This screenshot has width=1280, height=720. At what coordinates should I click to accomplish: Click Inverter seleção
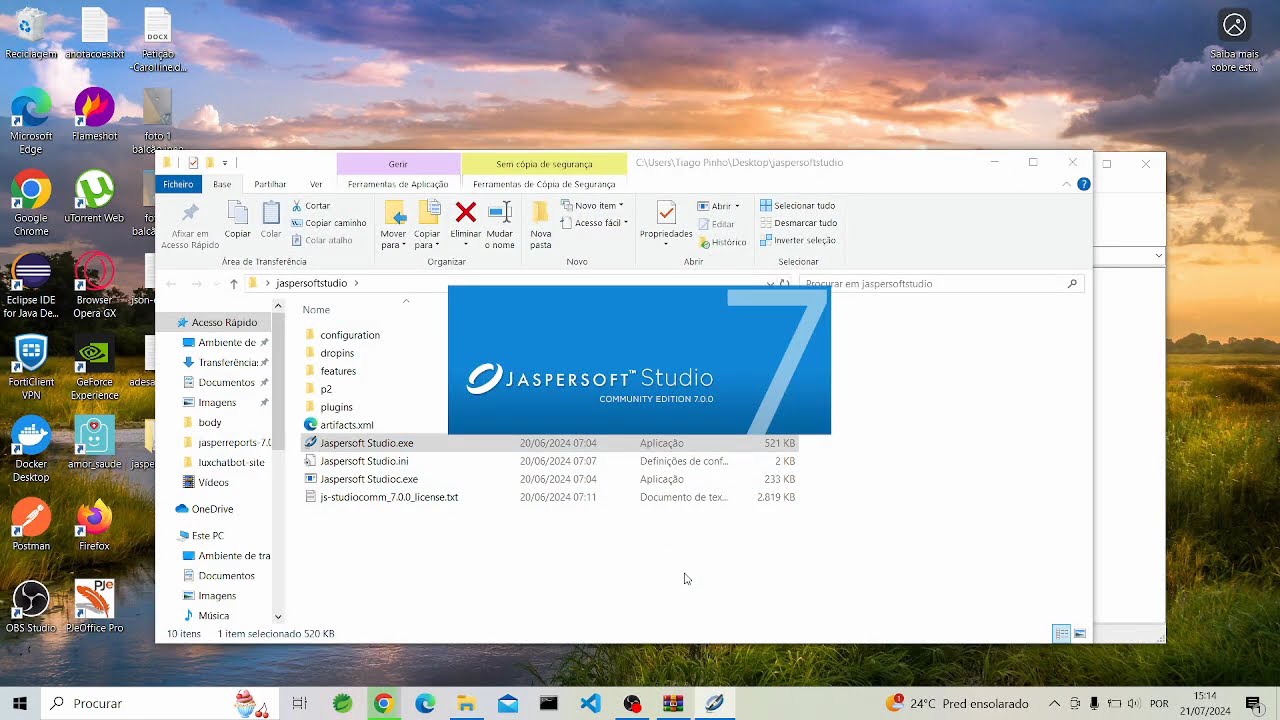[x=797, y=240]
